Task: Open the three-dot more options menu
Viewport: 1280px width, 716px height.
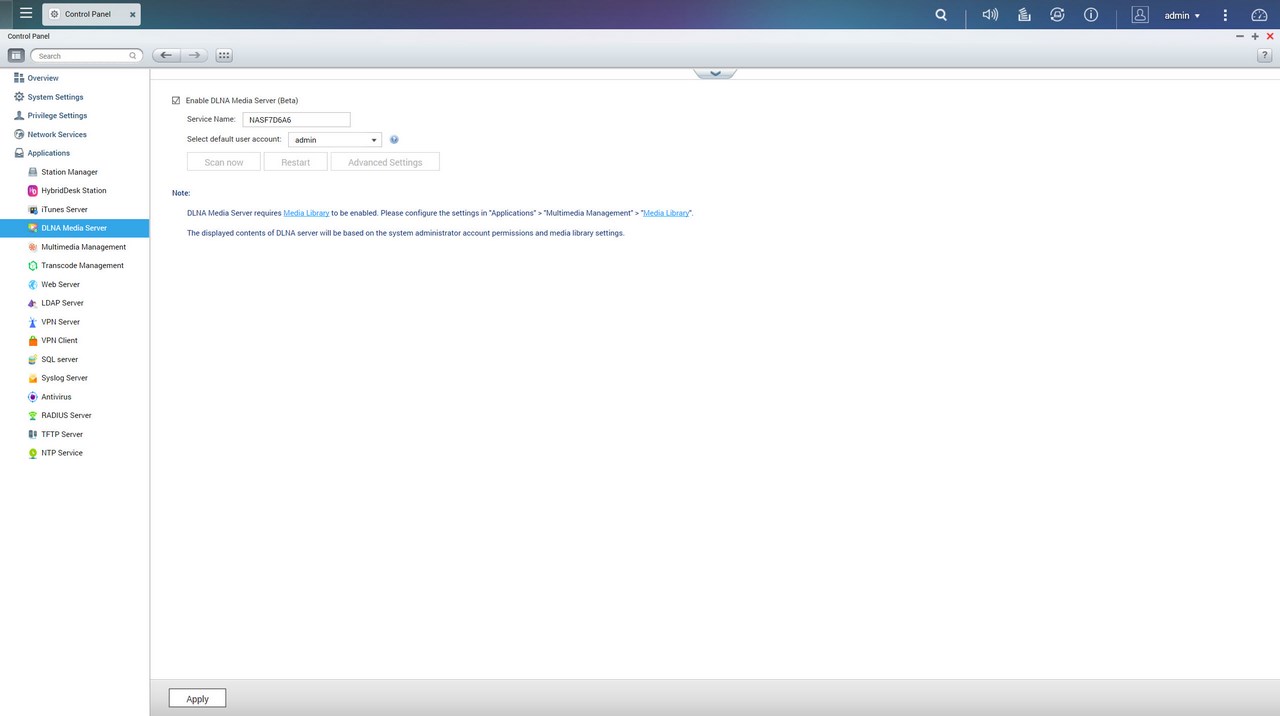Action: point(1226,15)
